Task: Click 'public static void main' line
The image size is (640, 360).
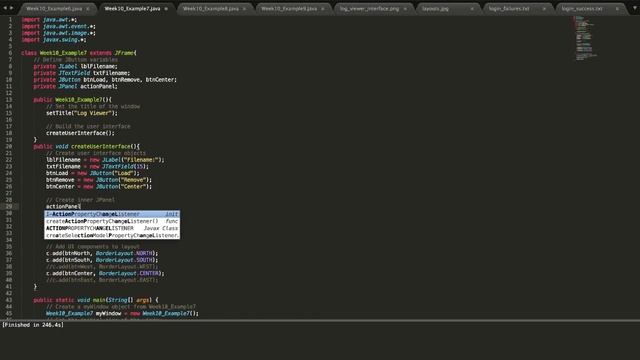Action: click(96, 300)
